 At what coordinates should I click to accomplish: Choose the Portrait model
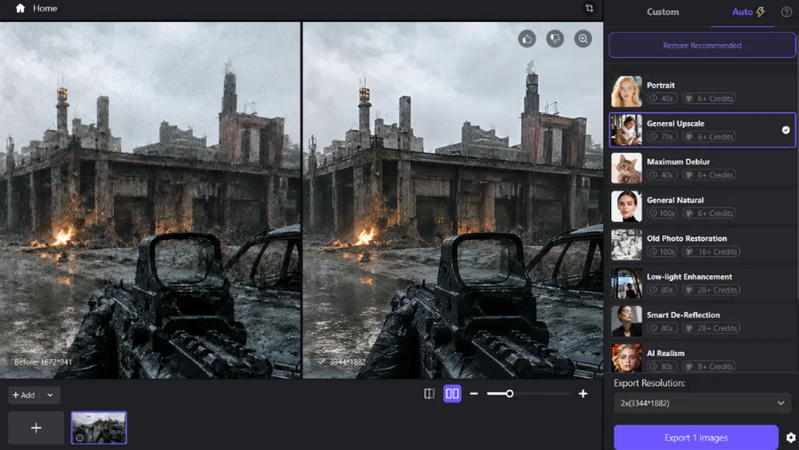702,91
